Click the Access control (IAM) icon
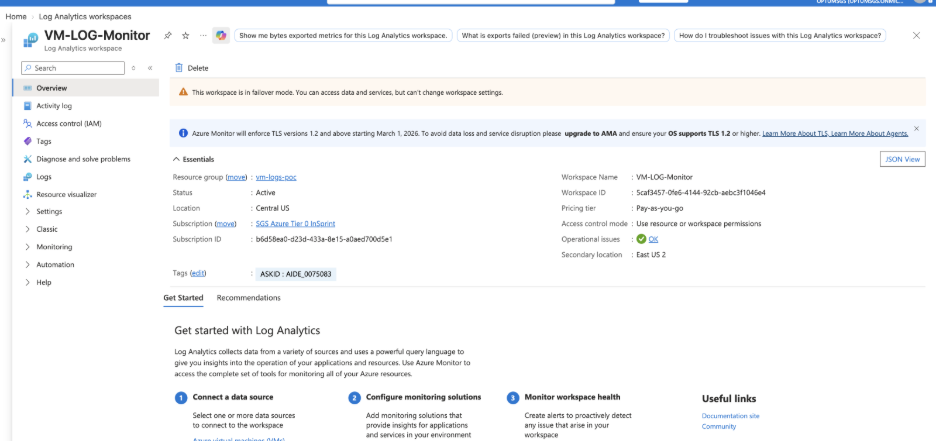936x441 pixels. click(27, 124)
